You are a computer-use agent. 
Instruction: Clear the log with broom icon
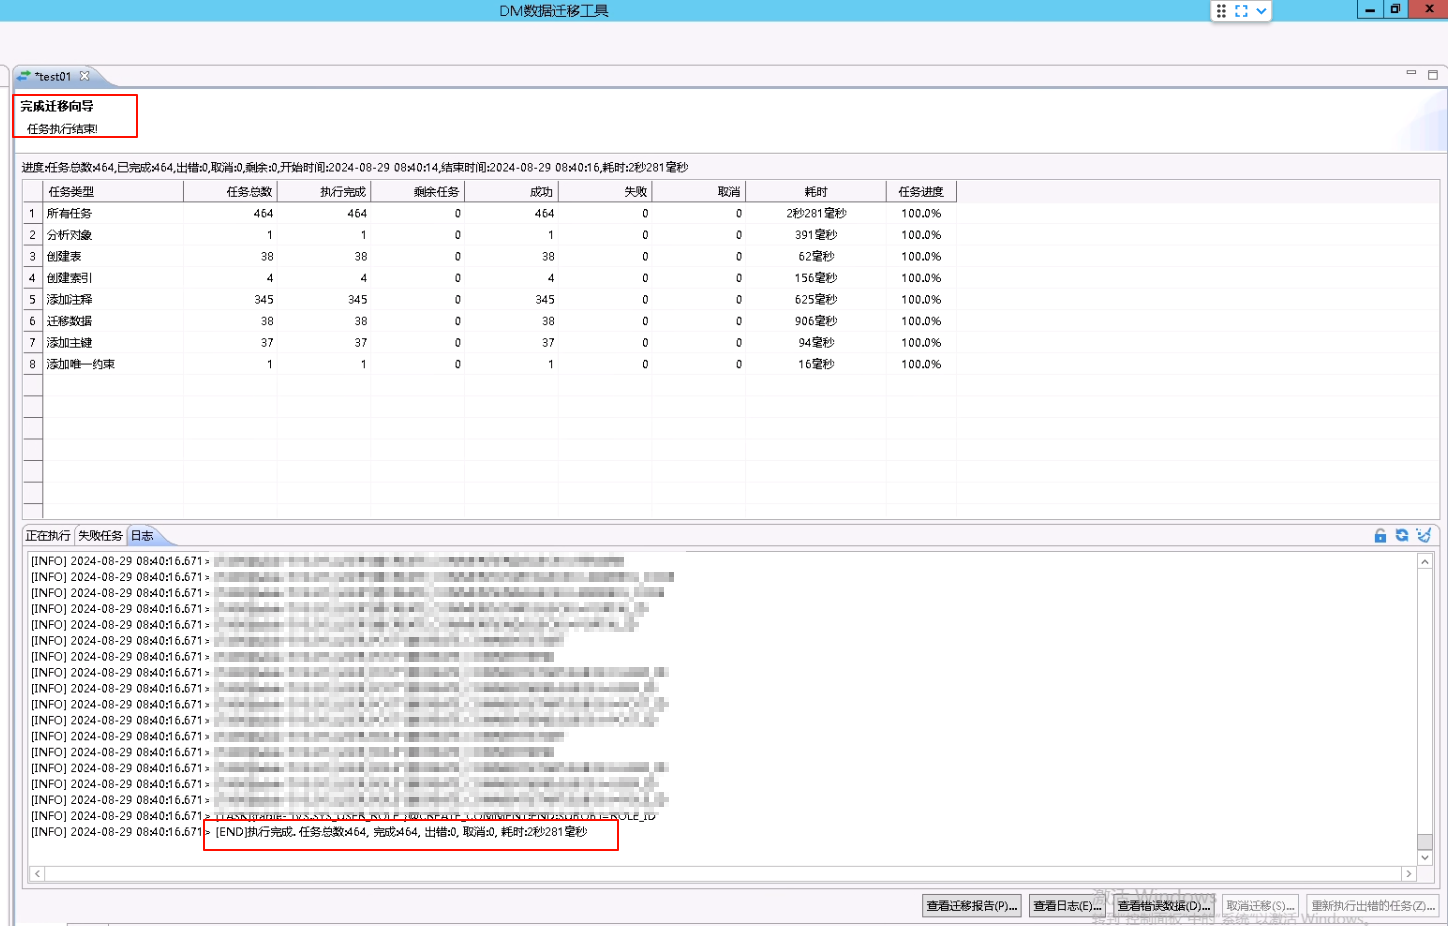(x=1424, y=536)
